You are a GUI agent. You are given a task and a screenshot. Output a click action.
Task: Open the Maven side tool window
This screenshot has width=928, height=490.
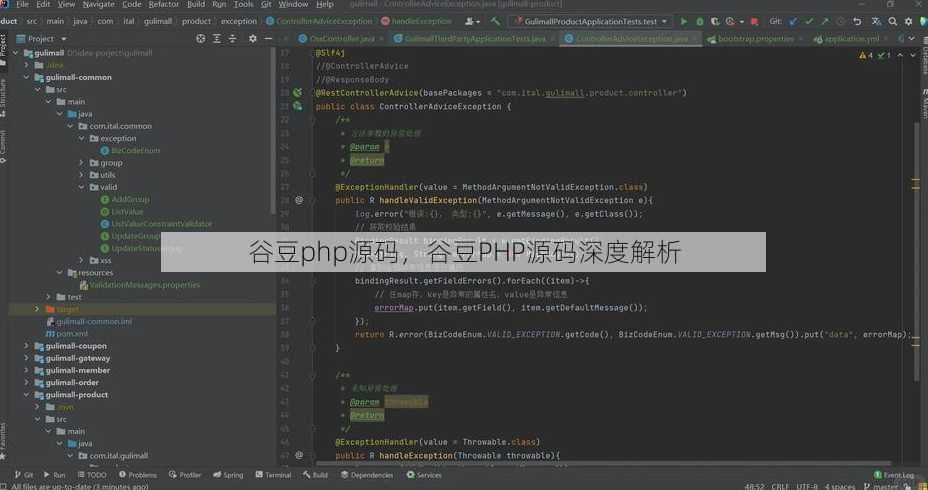click(x=924, y=104)
